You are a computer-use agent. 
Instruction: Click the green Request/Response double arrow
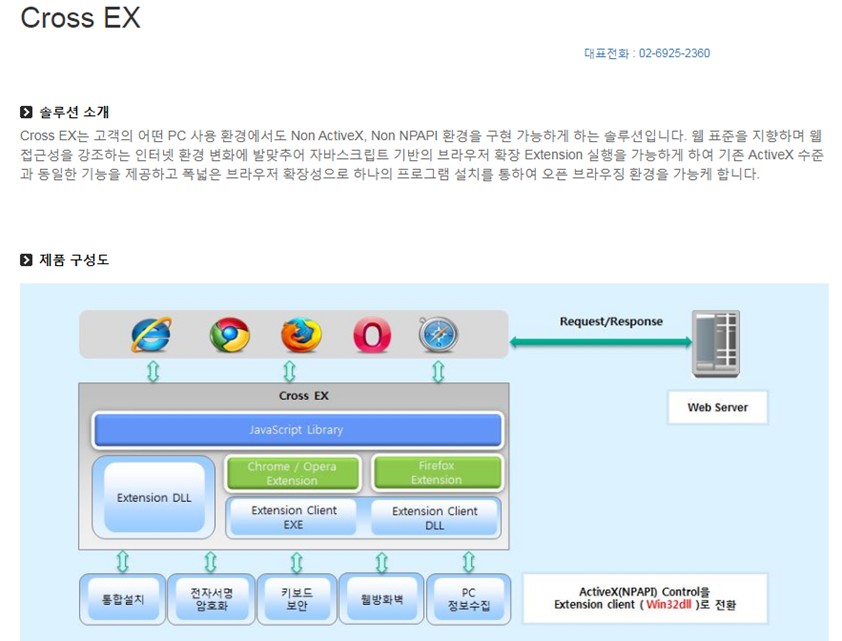pos(600,342)
